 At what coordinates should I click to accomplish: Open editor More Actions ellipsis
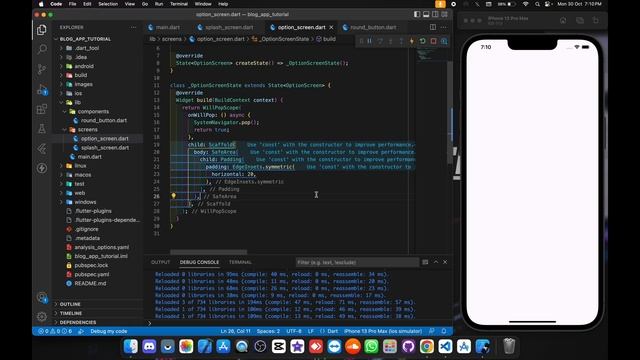444,27
